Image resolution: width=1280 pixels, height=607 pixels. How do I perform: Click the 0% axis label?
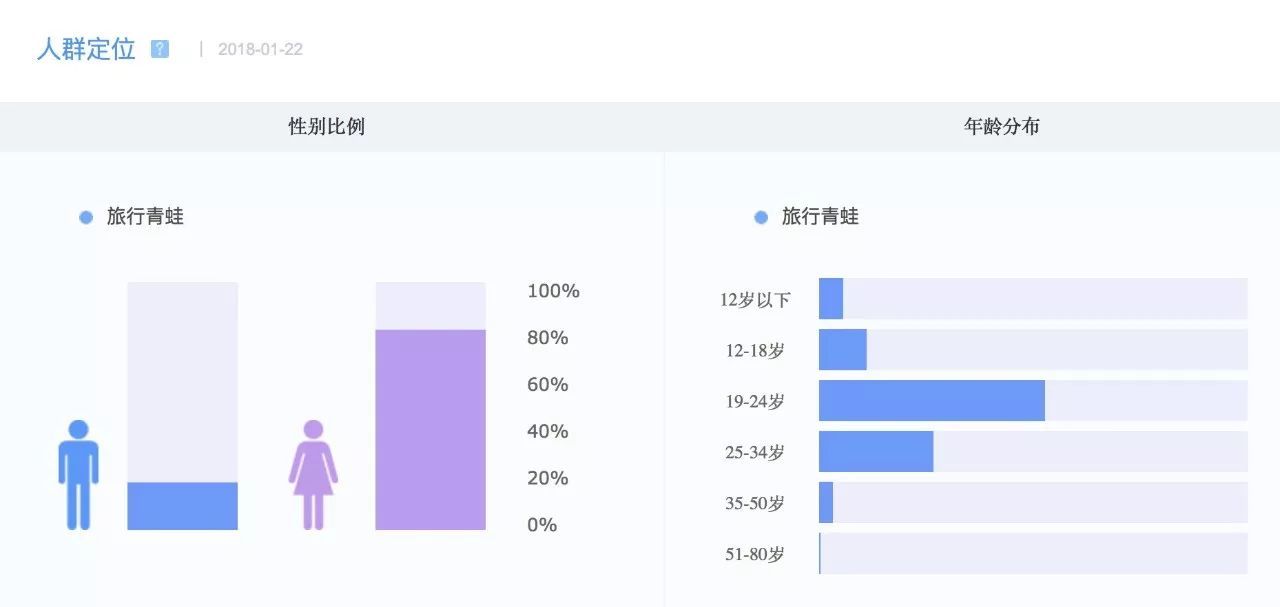pyautogui.click(x=542, y=525)
